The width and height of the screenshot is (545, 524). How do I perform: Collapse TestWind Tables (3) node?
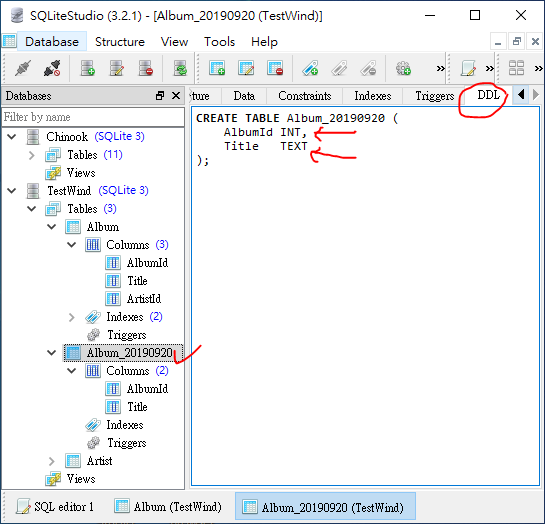pos(32,208)
